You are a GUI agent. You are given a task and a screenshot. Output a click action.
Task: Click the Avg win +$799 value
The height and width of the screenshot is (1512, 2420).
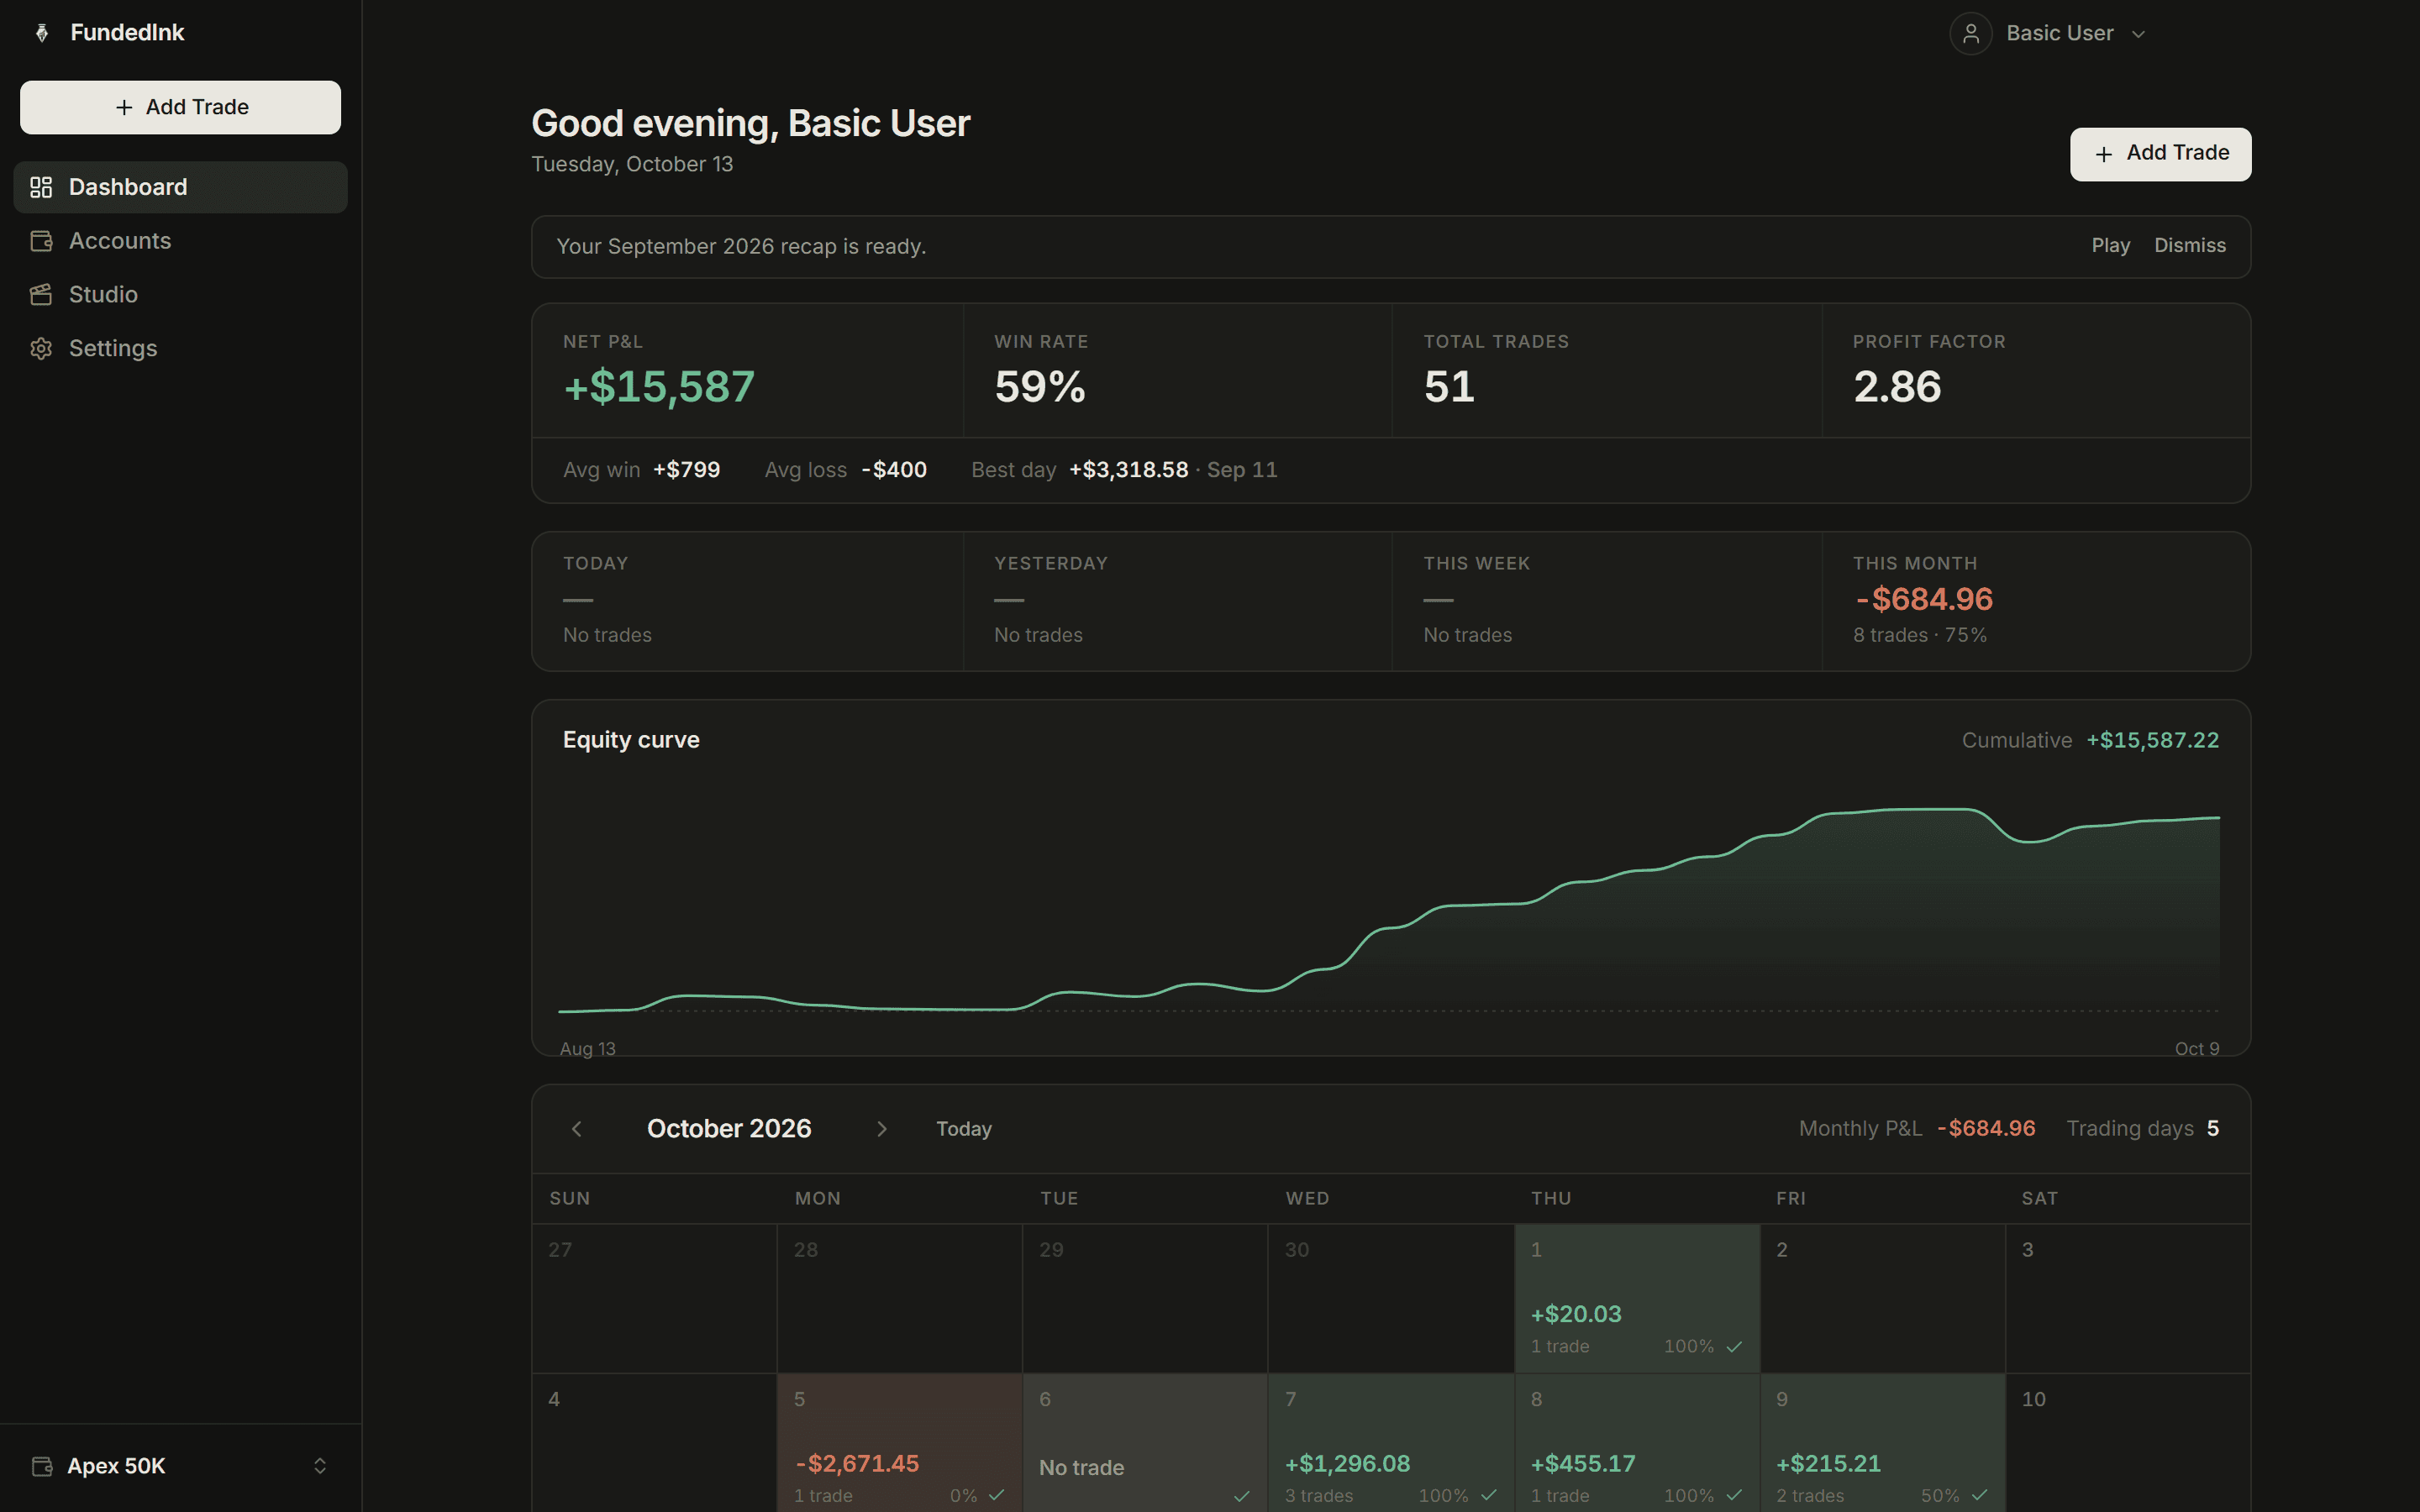pyautogui.click(x=686, y=470)
